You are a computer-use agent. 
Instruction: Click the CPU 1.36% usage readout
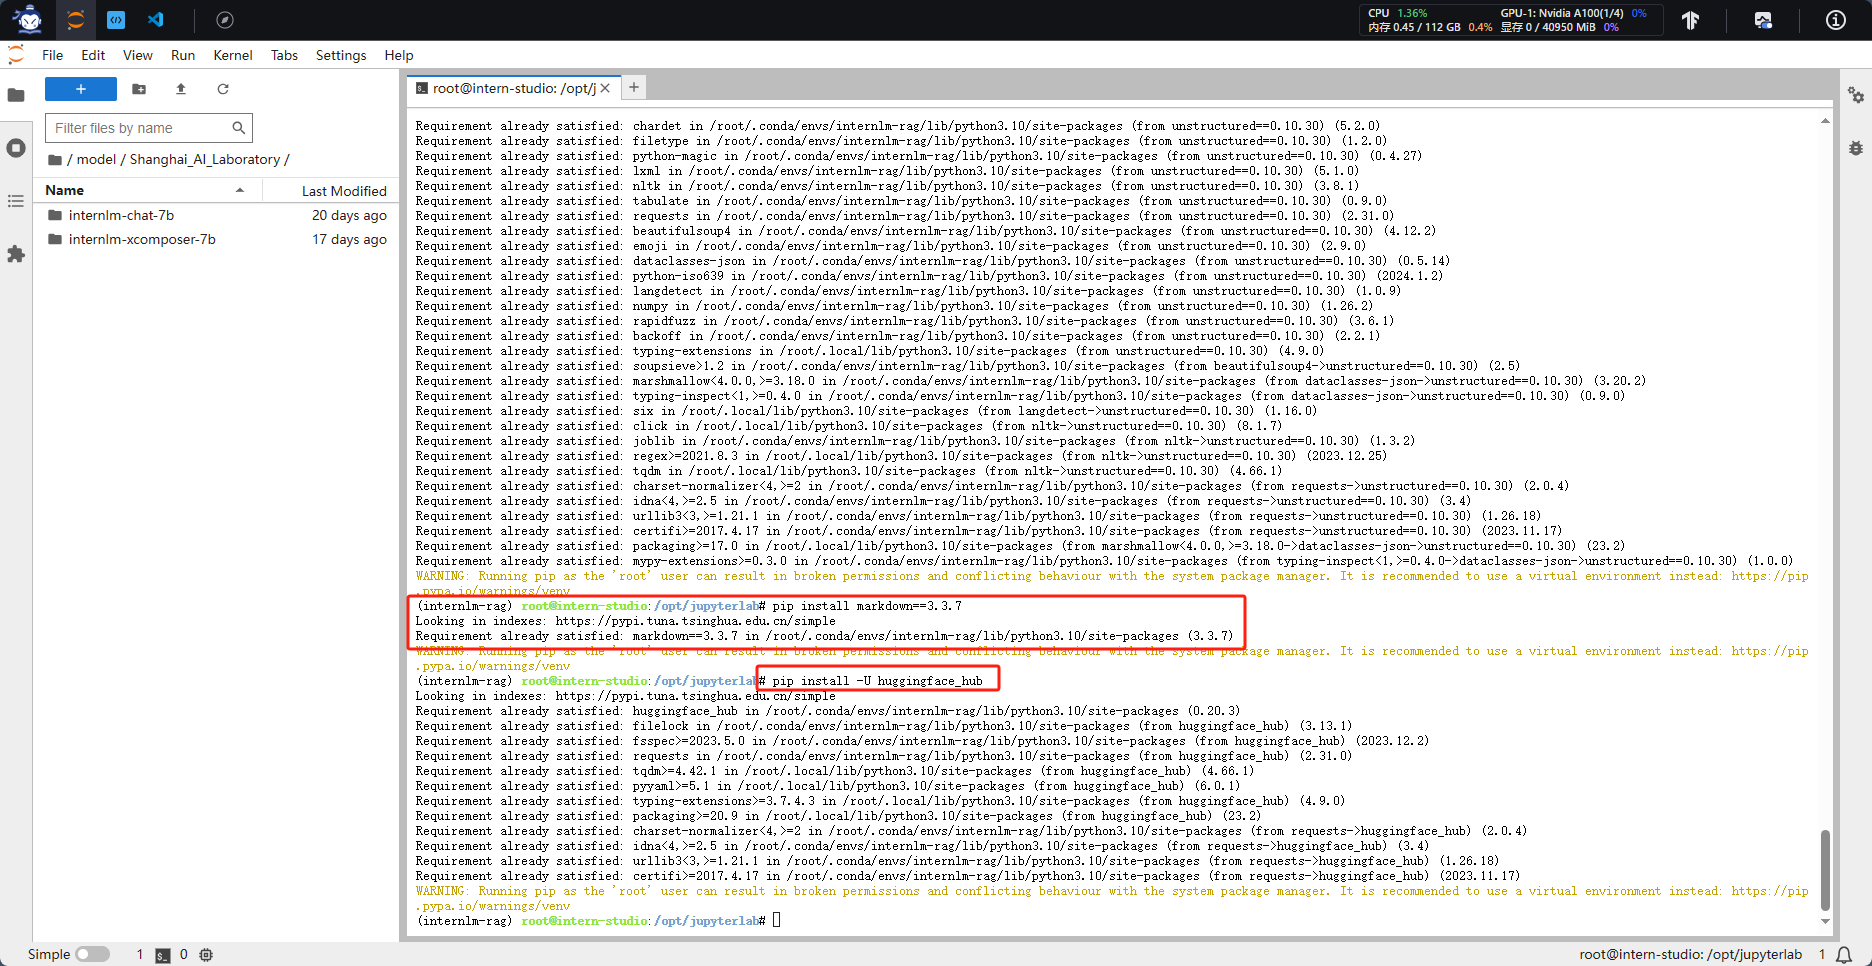[1398, 13]
